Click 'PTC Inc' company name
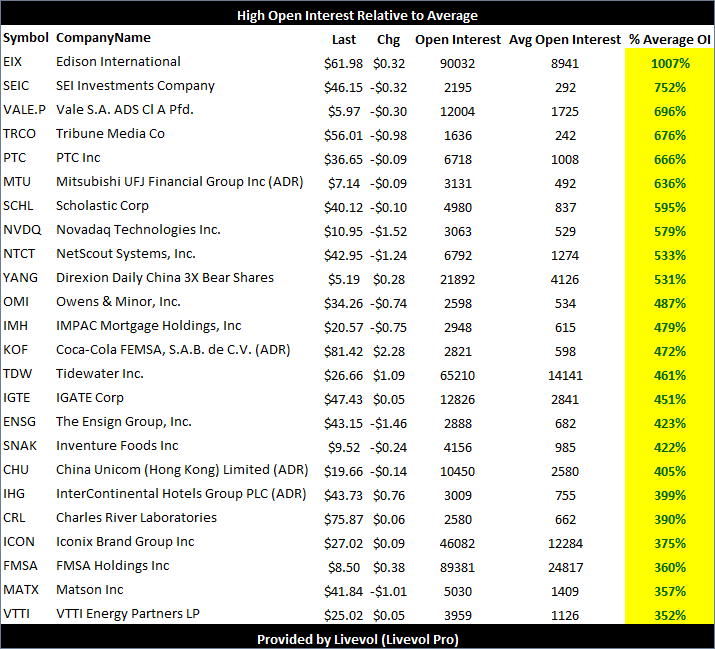Viewport: 715px width, 649px height. [78, 158]
